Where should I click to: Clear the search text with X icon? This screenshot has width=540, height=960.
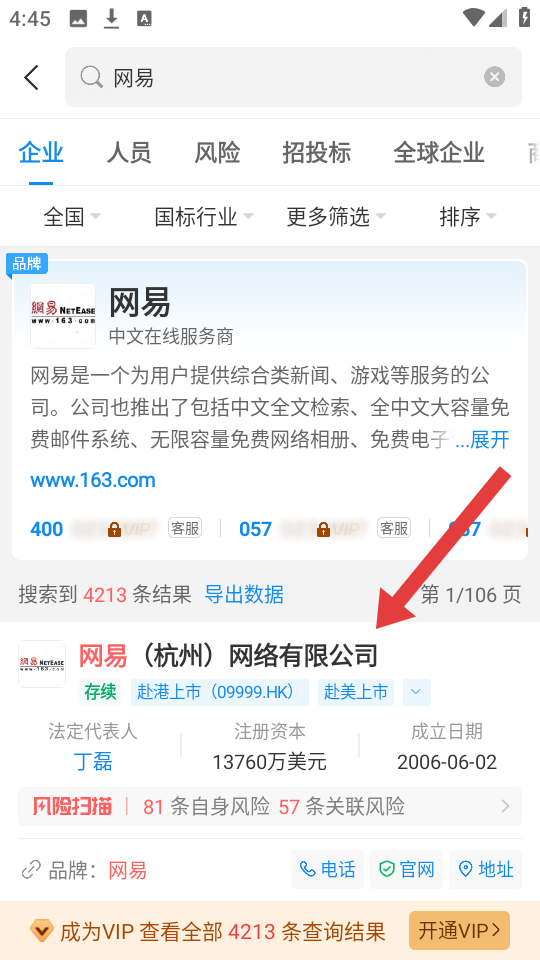click(x=495, y=77)
